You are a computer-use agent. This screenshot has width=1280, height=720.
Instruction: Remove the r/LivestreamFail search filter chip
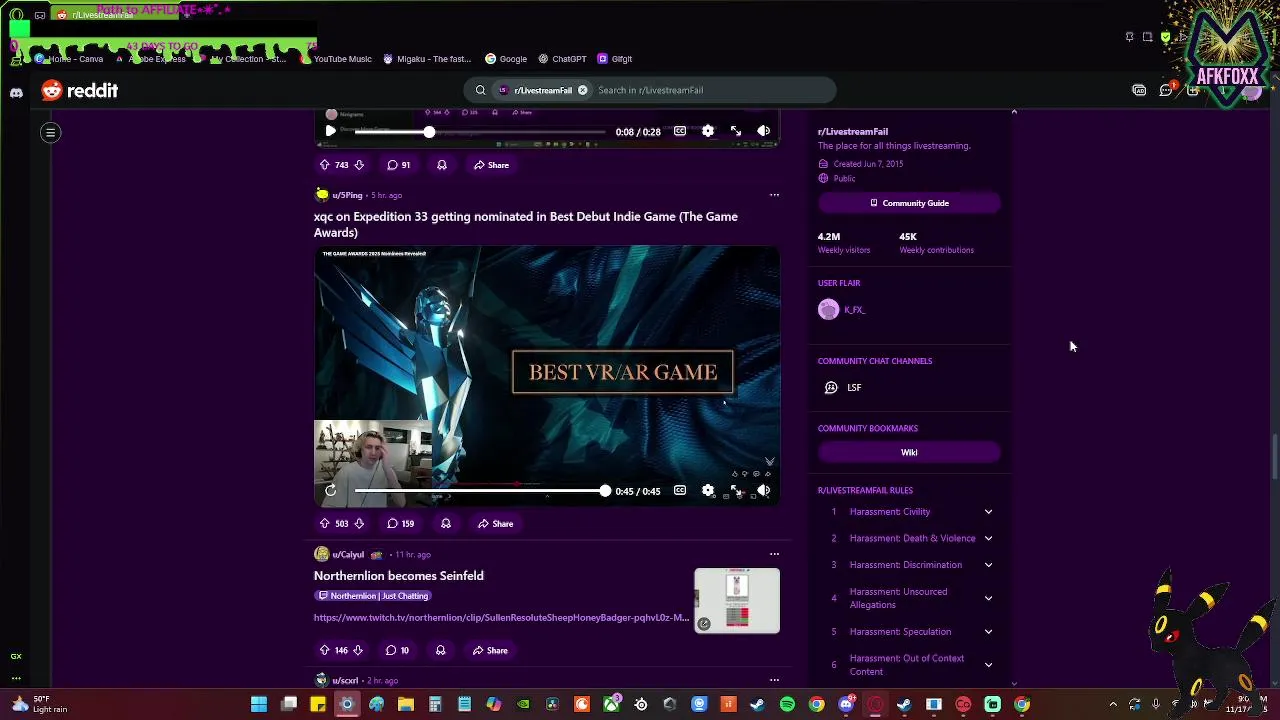point(582,90)
